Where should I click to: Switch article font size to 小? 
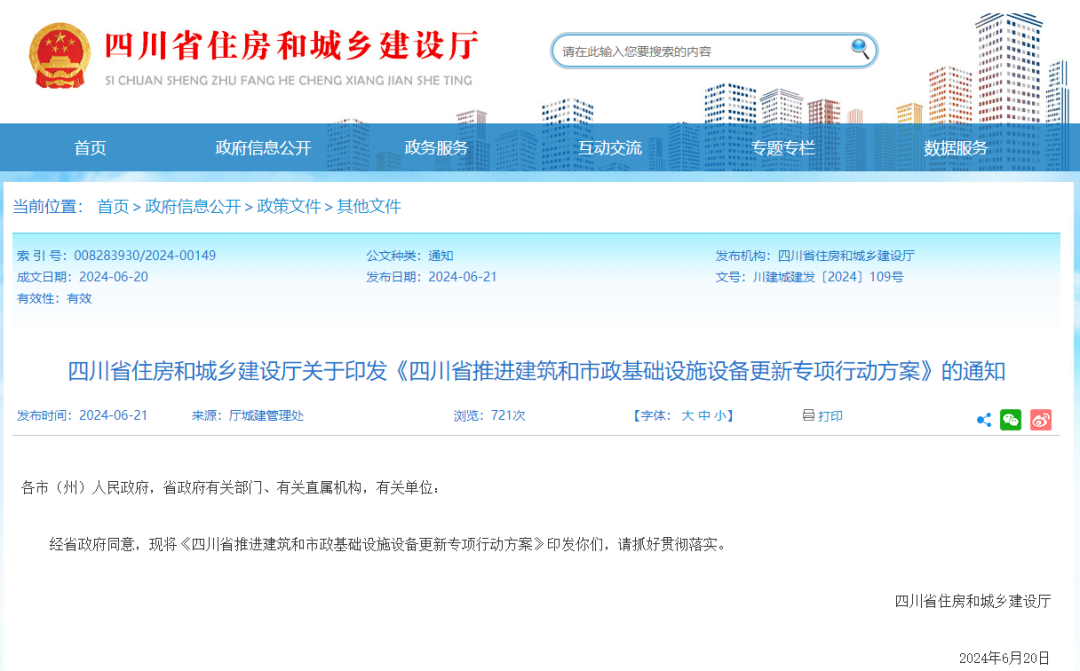(722, 416)
